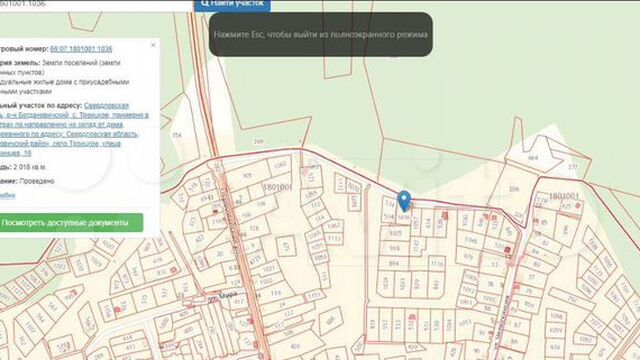
Task: Click the Найти участок search button
Action: point(232,4)
